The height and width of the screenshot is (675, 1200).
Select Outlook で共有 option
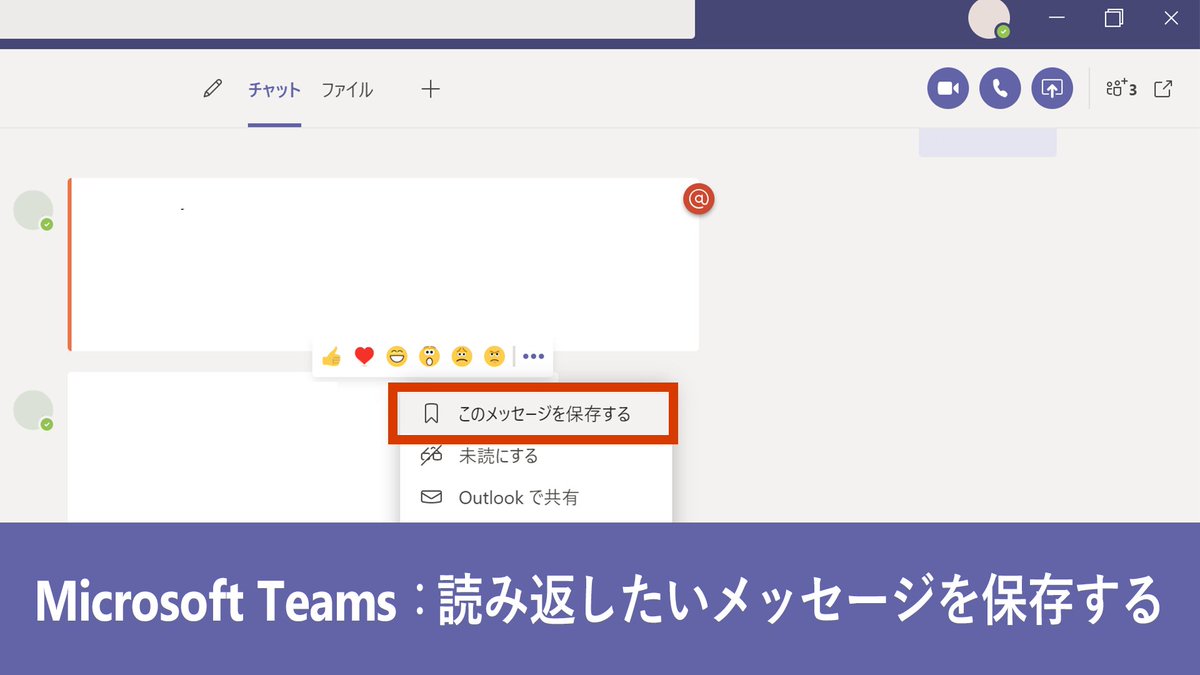(x=535, y=497)
